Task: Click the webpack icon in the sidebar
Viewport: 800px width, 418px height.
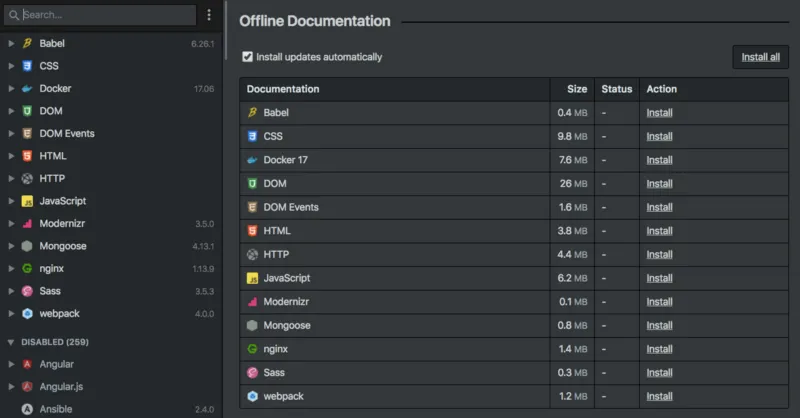Action: point(27,313)
